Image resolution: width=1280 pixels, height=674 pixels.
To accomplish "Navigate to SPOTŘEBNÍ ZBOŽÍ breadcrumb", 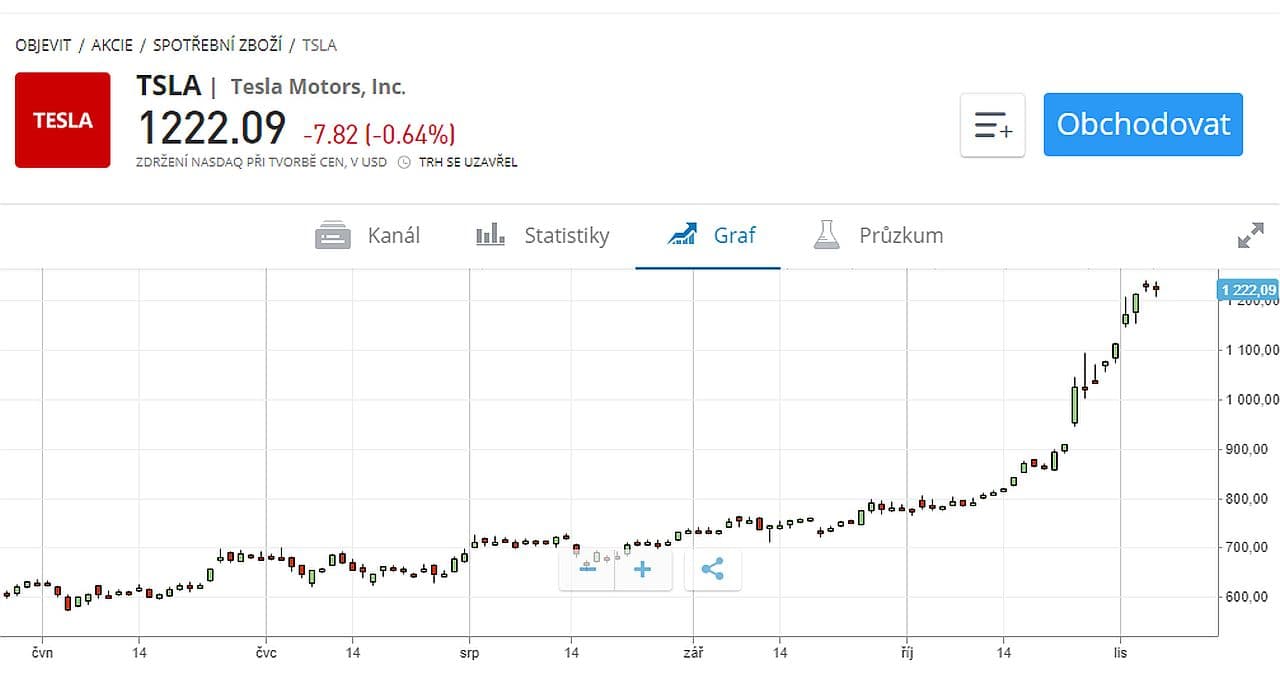I will pyautogui.click(x=216, y=45).
